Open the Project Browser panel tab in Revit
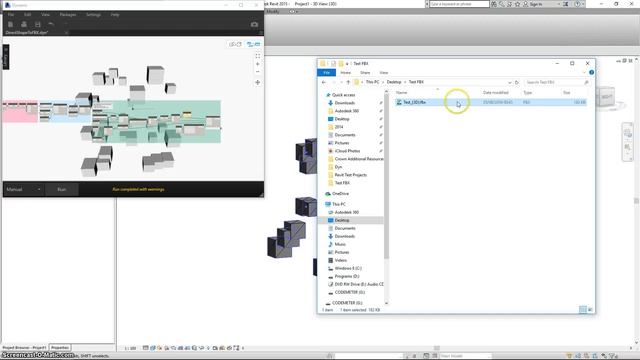 tap(24, 348)
